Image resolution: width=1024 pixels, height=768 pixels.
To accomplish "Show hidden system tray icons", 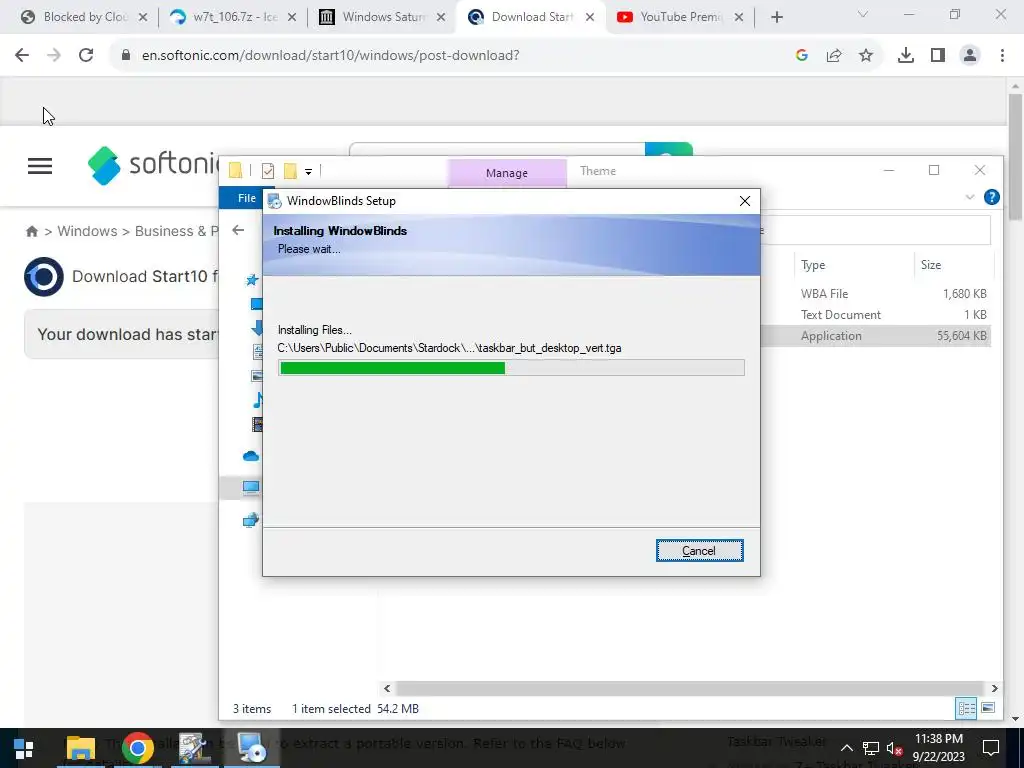I will (x=846, y=748).
